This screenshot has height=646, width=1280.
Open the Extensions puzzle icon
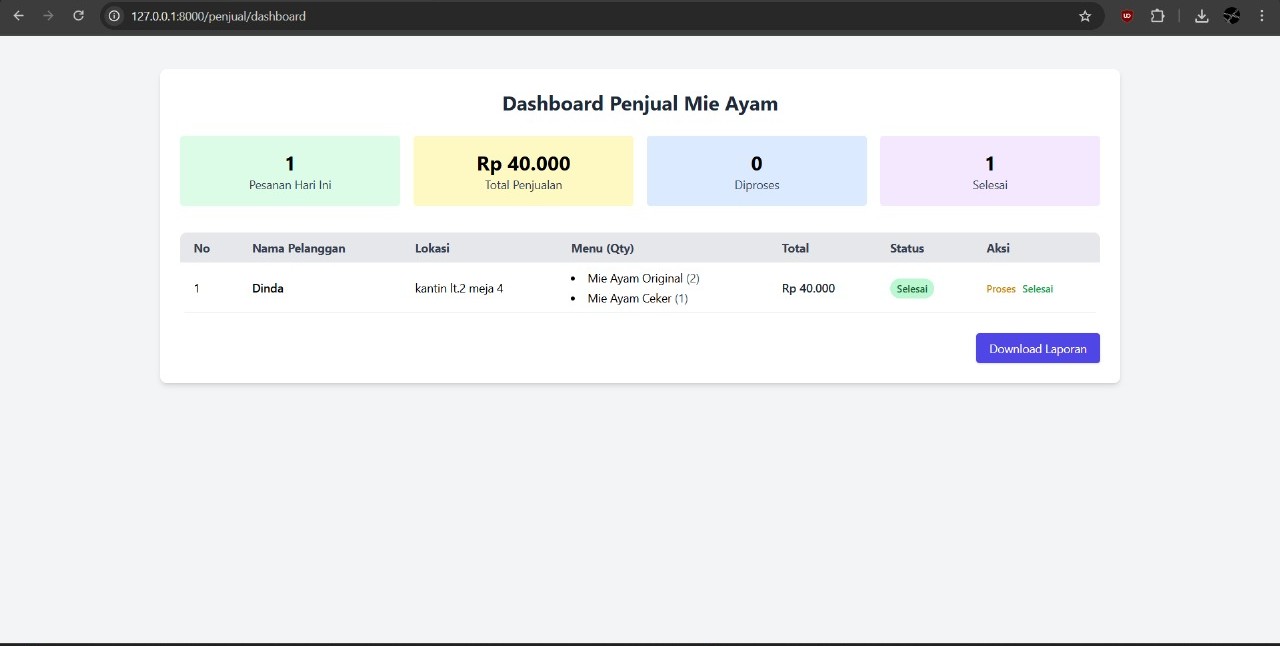coord(1157,16)
